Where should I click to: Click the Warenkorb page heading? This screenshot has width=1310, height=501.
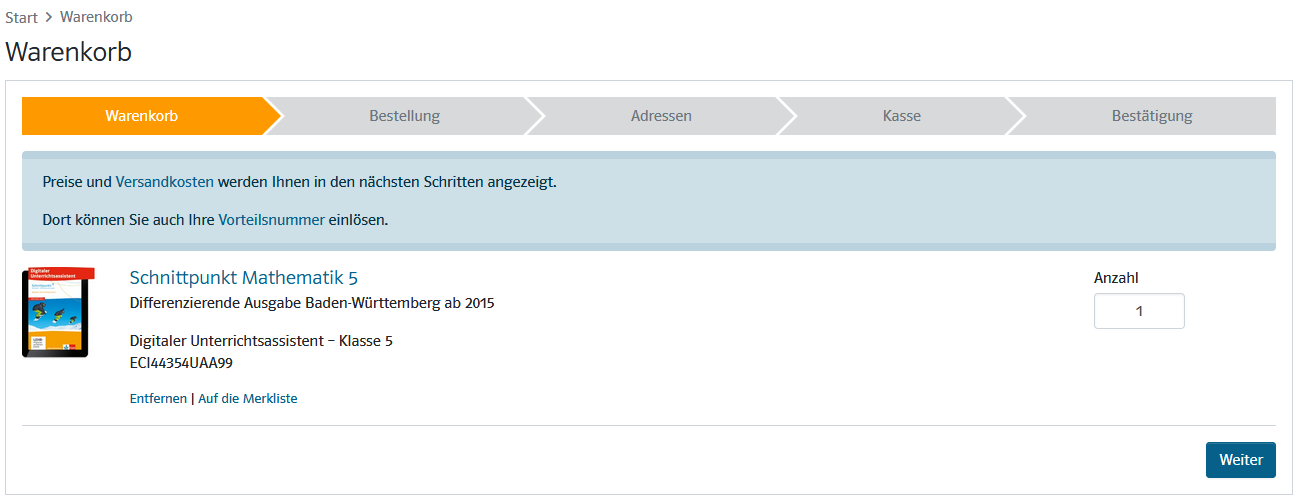click(69, 52)
